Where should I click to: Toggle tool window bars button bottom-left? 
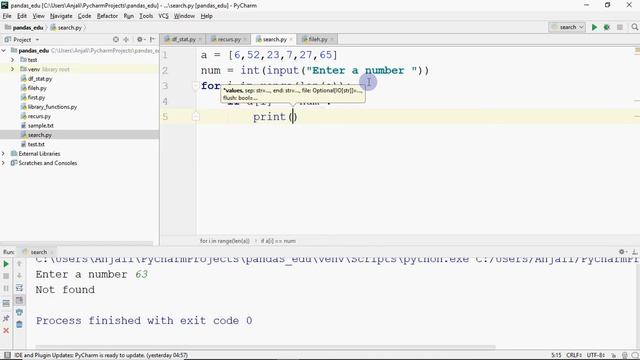point(7,355)
